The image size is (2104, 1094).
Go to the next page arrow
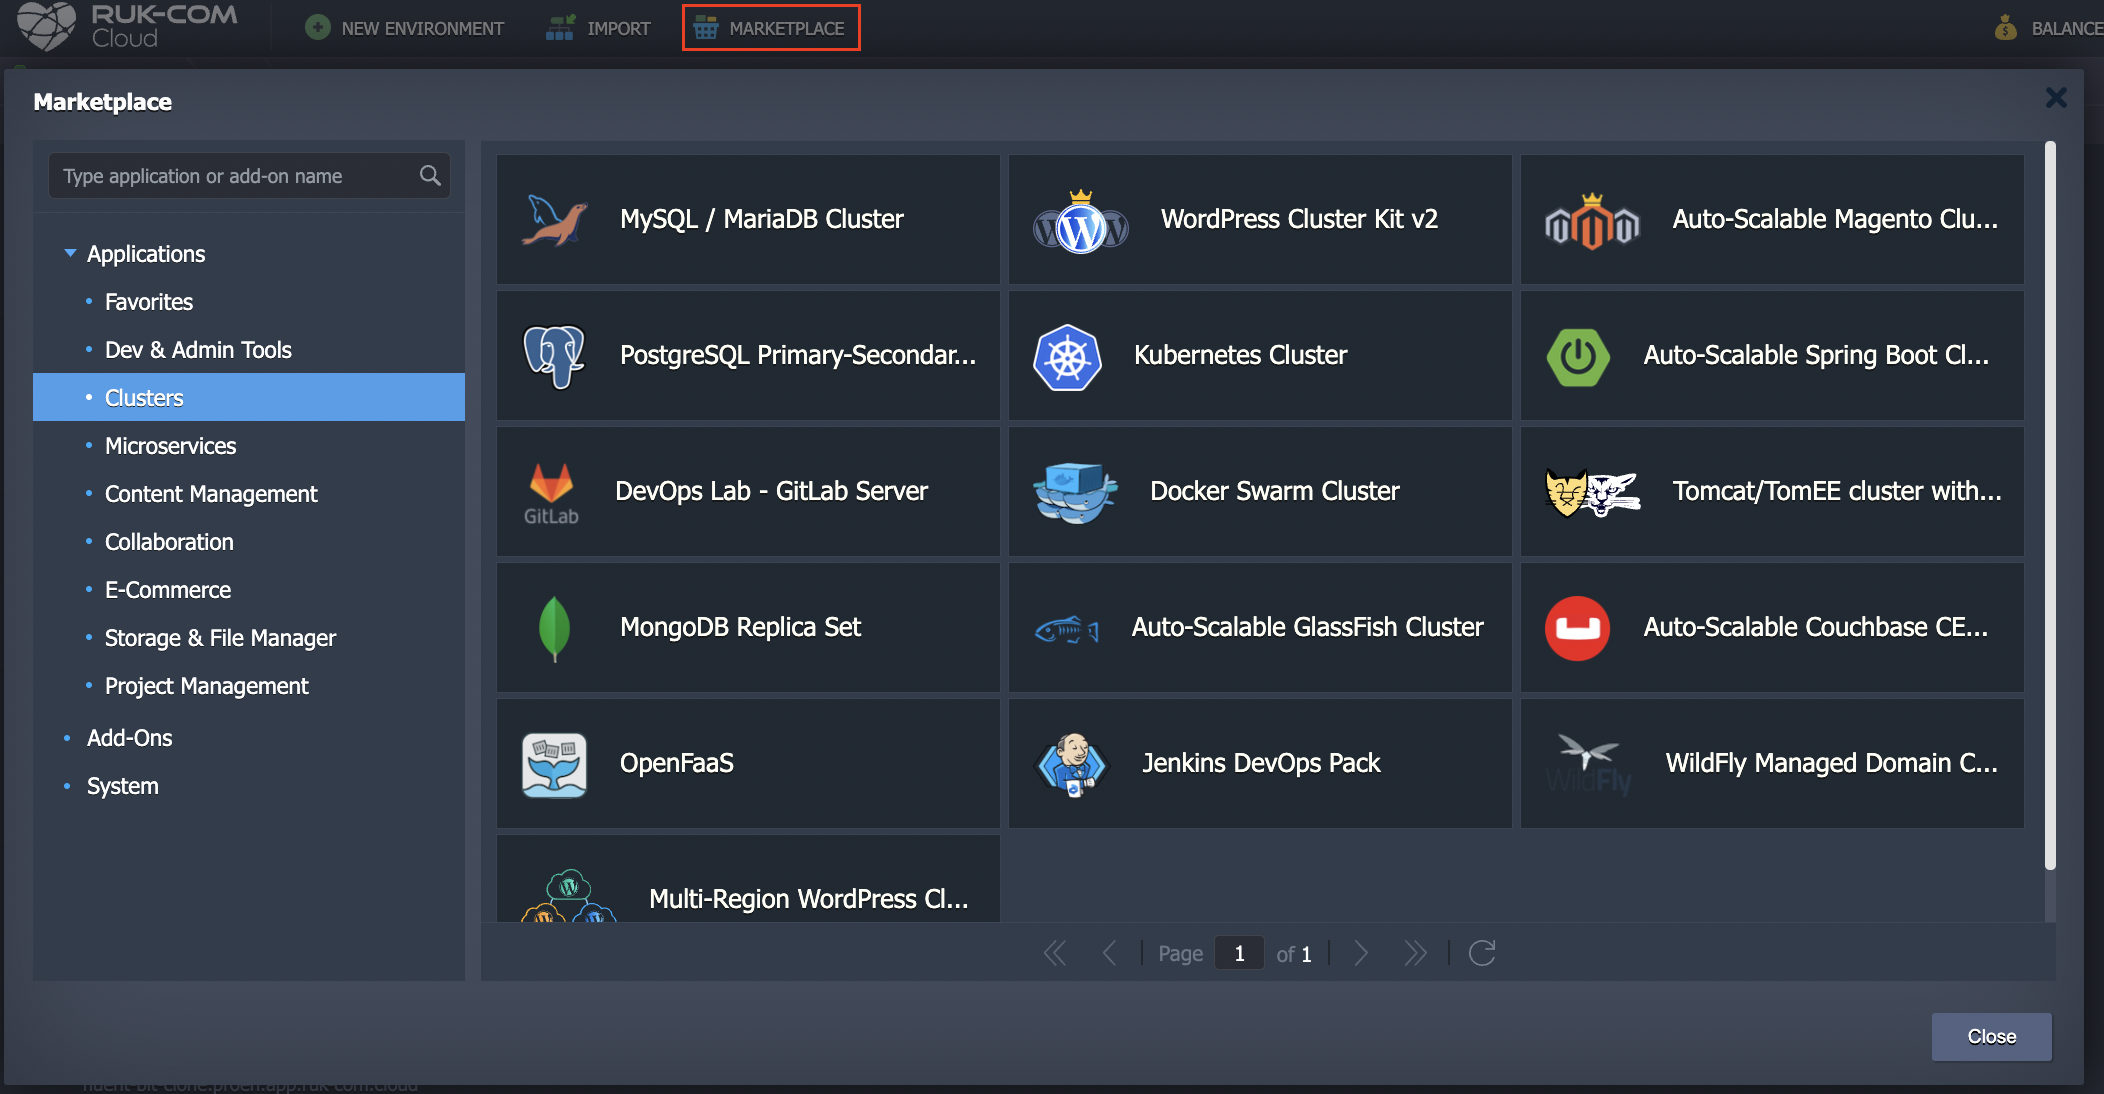point(1360,953)
